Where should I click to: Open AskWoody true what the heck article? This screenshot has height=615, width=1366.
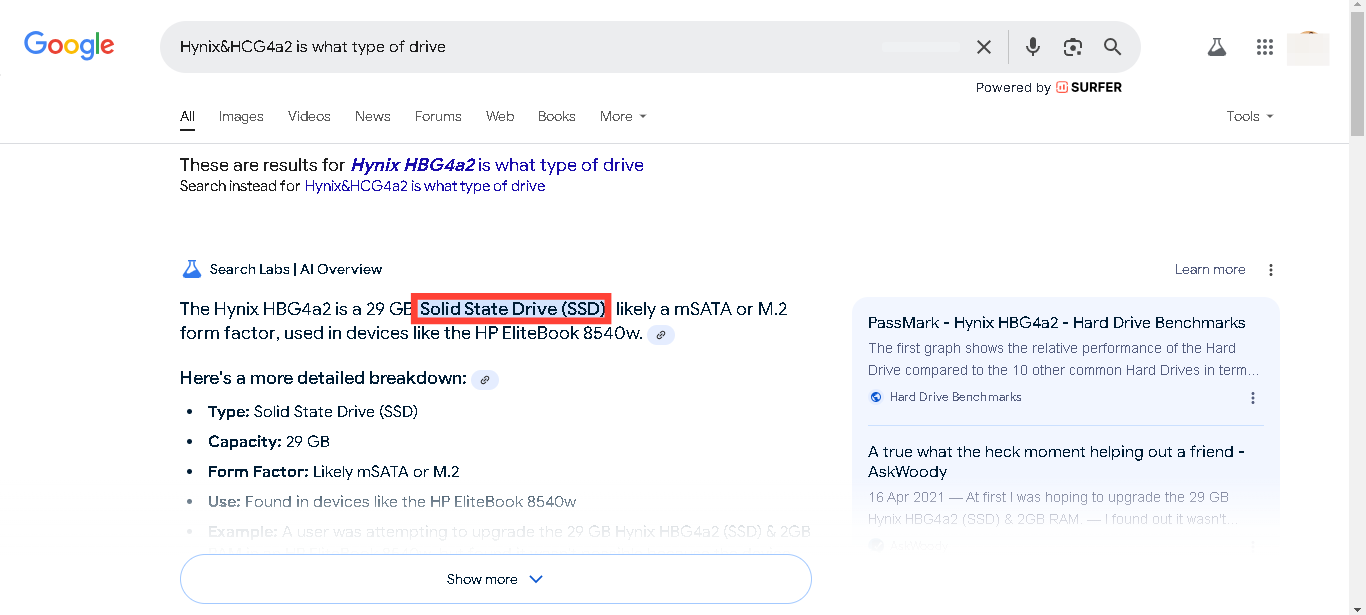tap(1057, 461)
